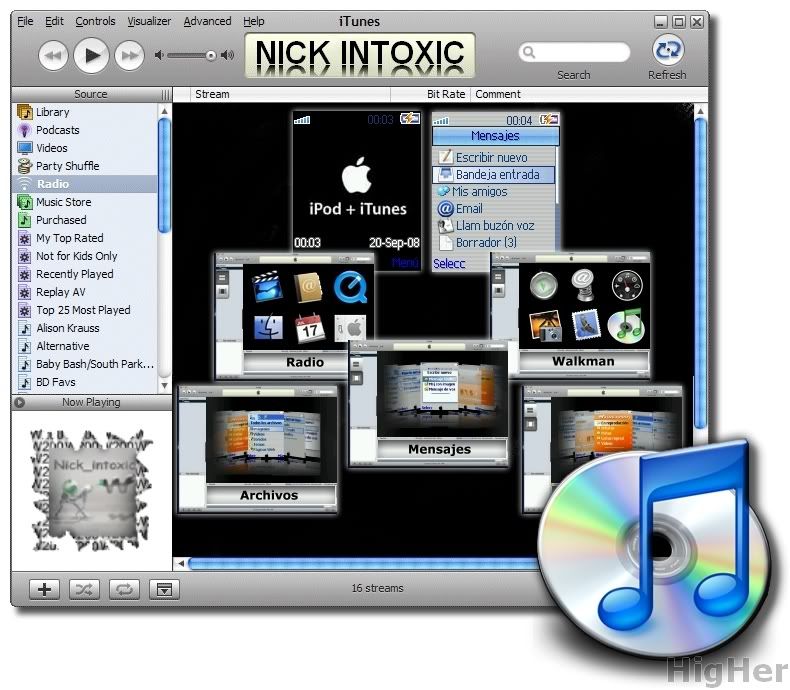Select Library in the Source list
The image size is (790, 690).
(85, 112)
